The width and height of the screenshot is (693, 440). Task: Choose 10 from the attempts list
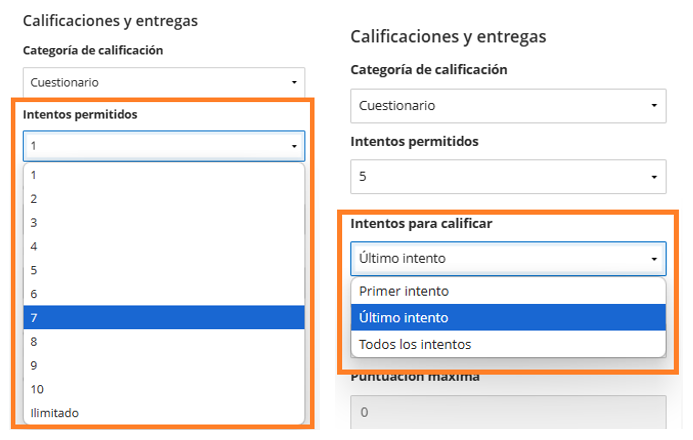click(x=163, y=389)
